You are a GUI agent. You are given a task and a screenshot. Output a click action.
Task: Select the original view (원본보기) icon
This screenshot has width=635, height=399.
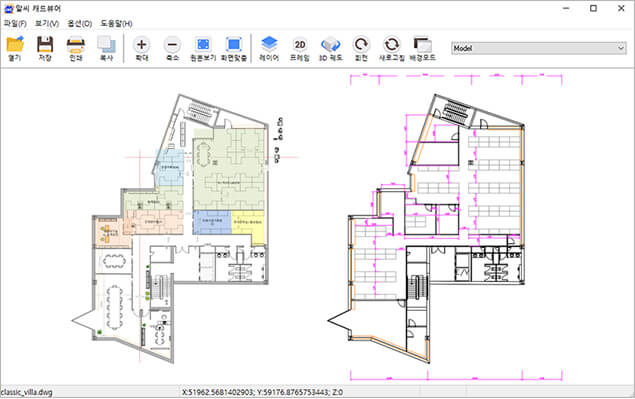(x=203, y=45)
